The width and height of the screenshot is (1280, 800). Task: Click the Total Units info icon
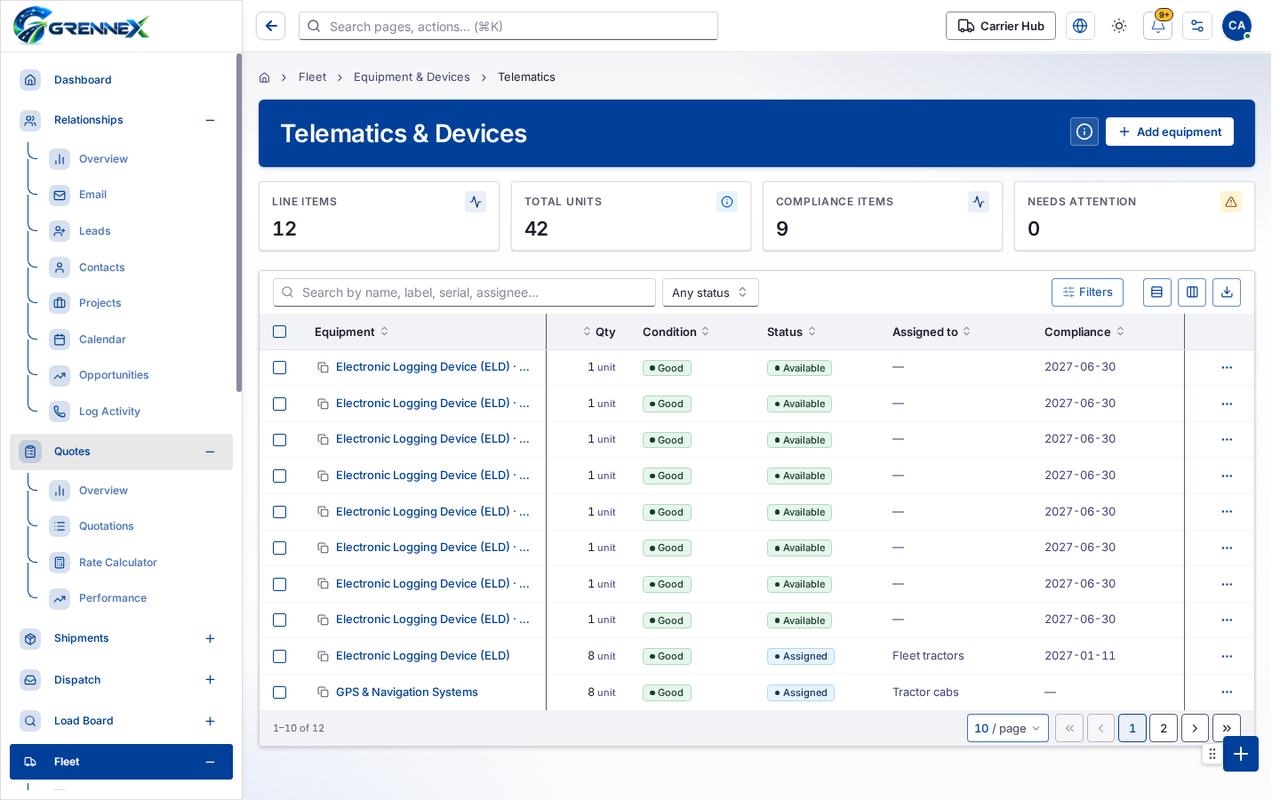[727, 202]
